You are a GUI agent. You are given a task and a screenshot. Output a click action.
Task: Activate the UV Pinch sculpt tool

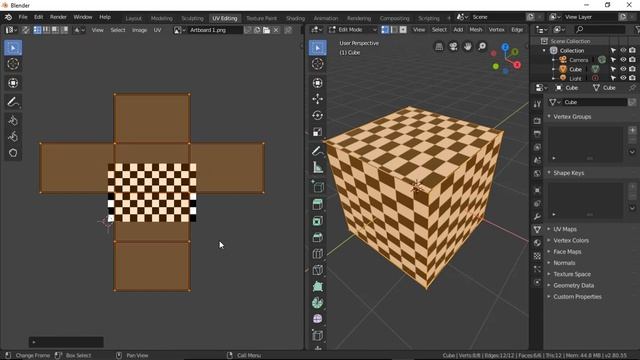(x=13, y=153)
